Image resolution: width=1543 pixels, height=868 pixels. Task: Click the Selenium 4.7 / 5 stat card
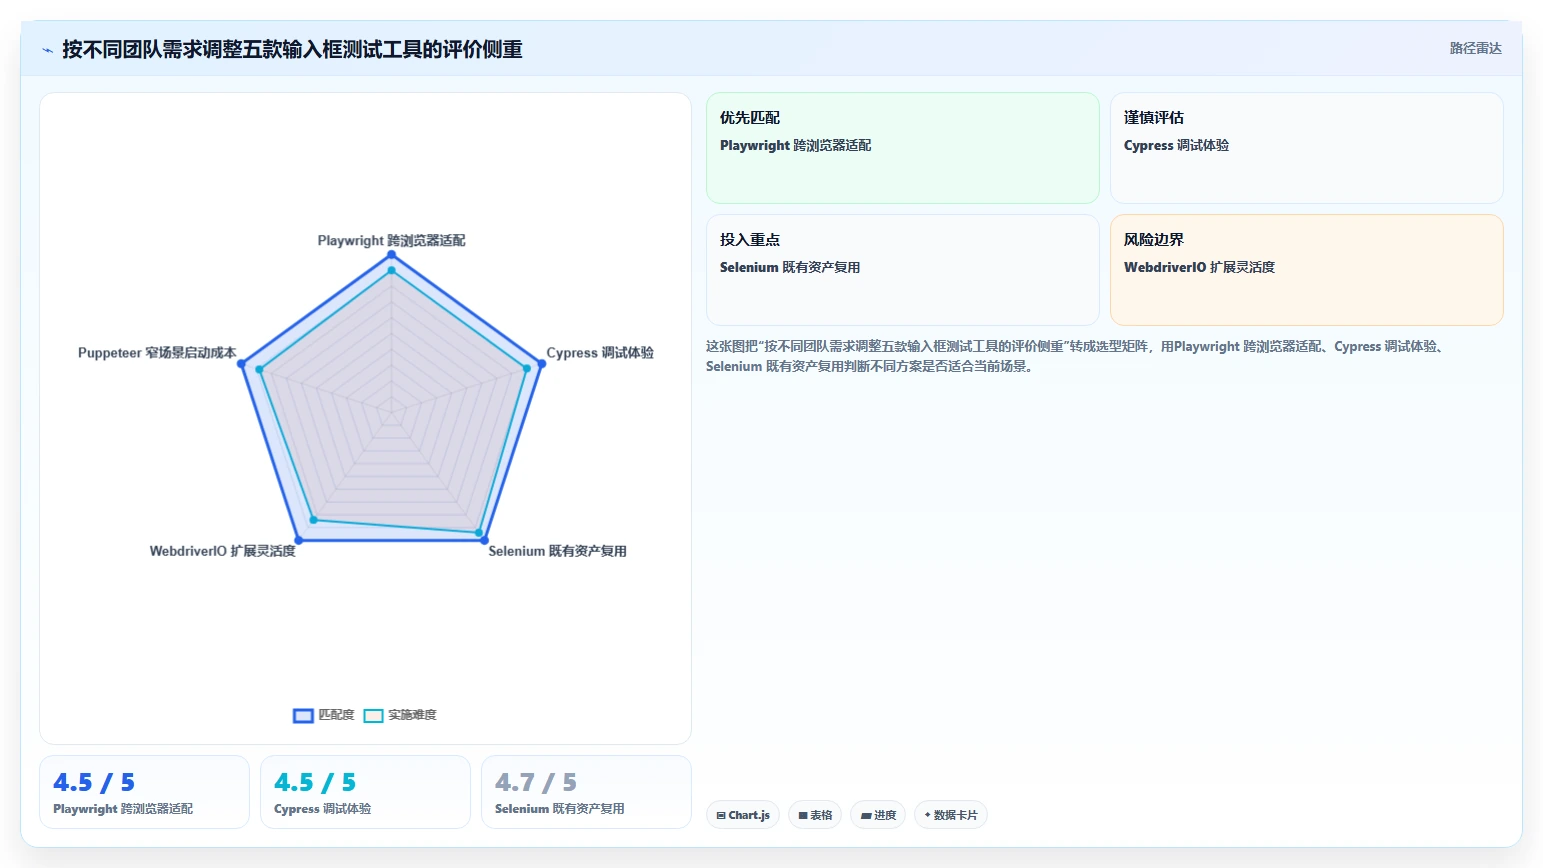586,792
